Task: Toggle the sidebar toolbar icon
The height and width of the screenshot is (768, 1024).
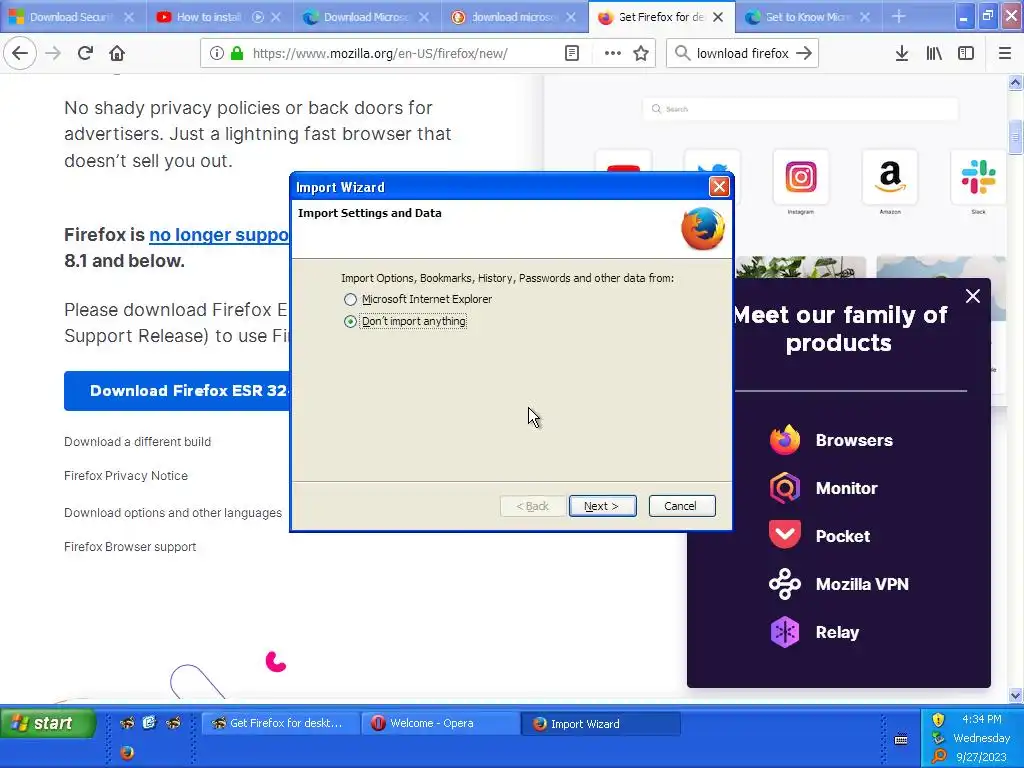Action: pyautogui.click(x=966, y=53)
